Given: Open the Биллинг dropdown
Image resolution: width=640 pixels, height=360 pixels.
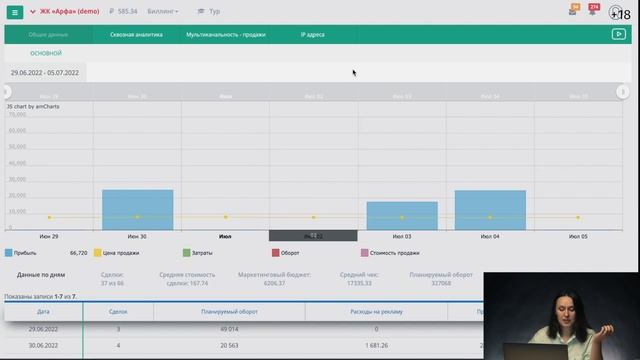Looking at the screenshot, I should point(162,11).
